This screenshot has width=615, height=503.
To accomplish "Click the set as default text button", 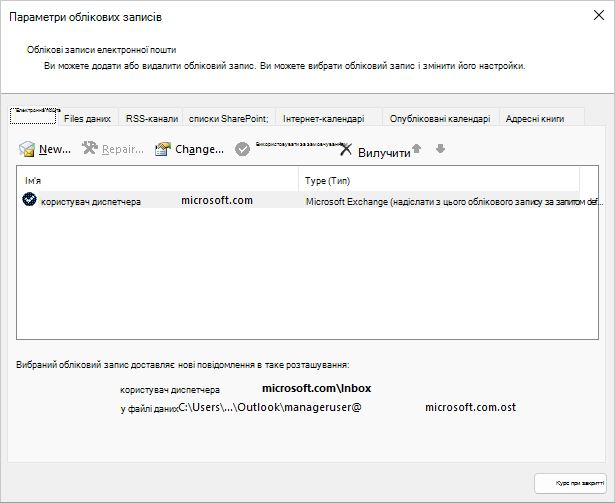I will click(301, 144).
